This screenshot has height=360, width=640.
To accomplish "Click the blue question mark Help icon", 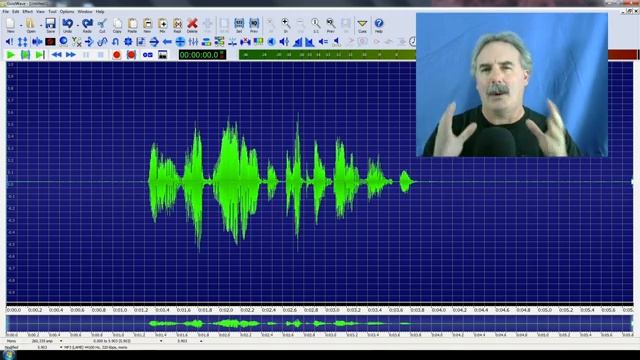I will tap(379, 24).
